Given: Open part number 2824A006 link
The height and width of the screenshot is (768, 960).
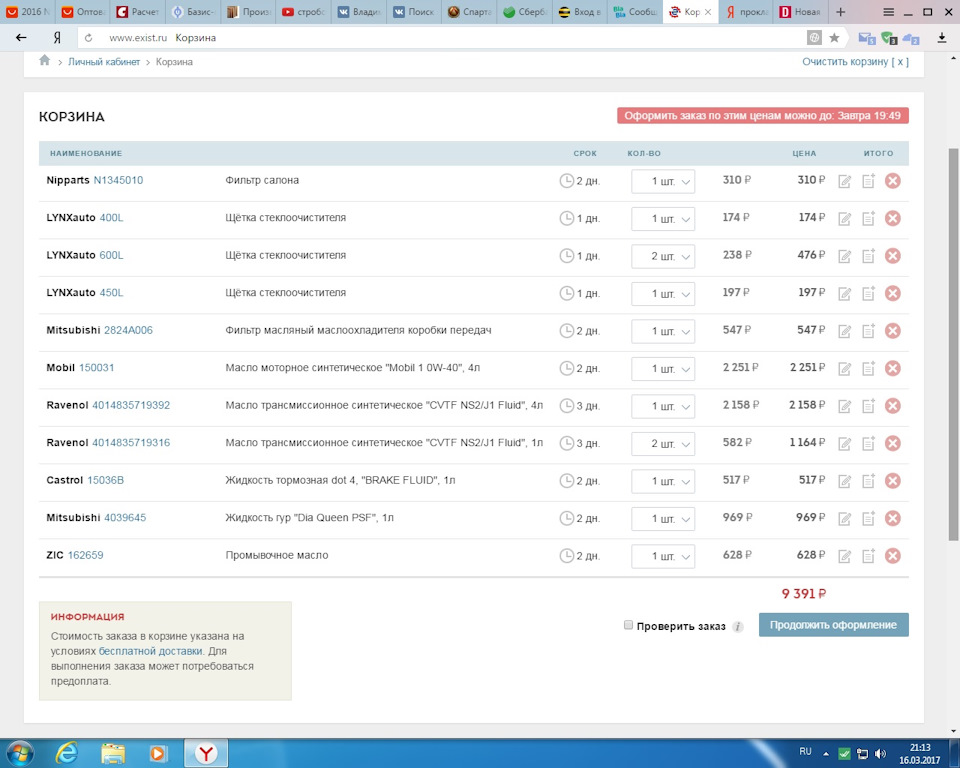Looking at the screenshot, I should [x=128, y=330].
